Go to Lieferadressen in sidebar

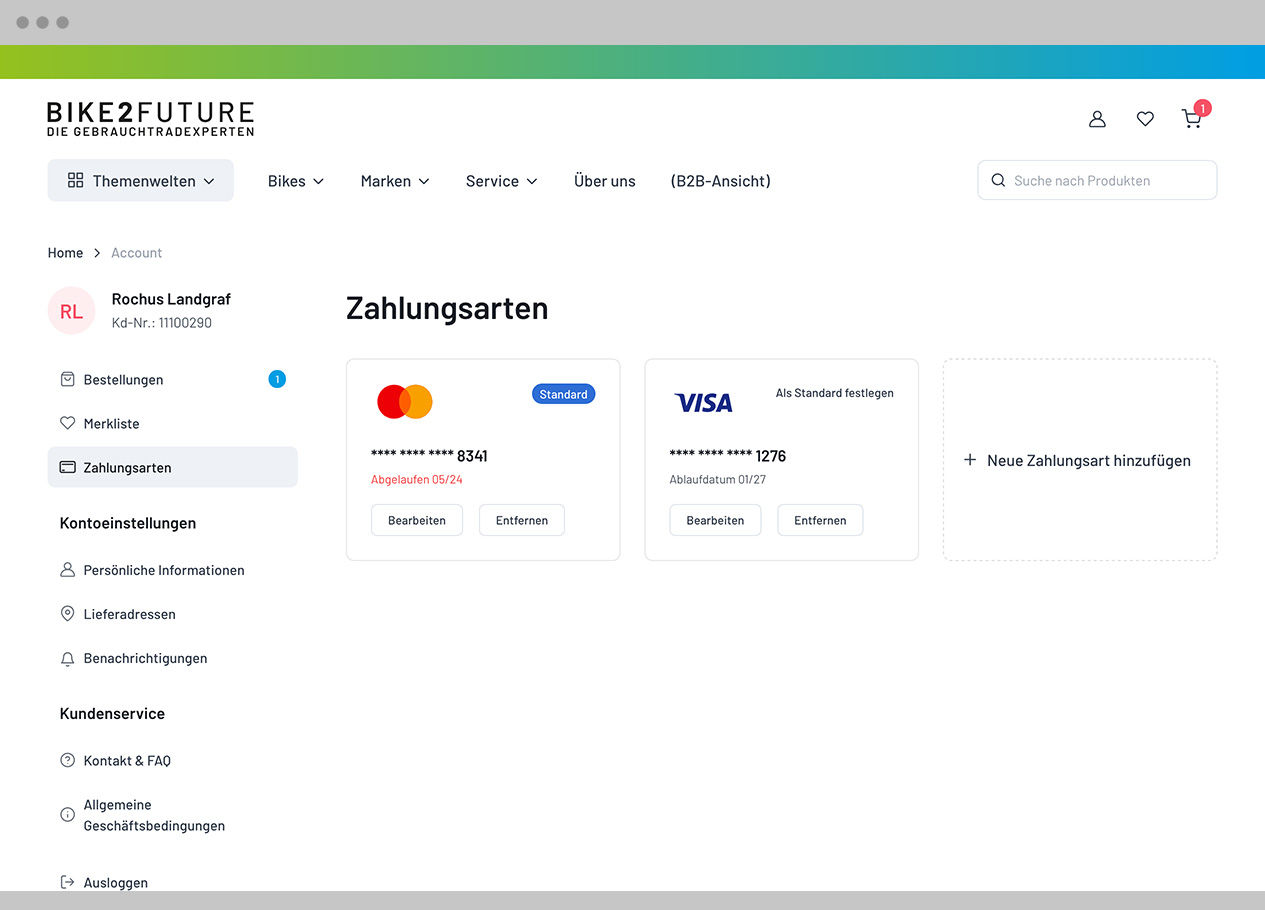point(129,614)
